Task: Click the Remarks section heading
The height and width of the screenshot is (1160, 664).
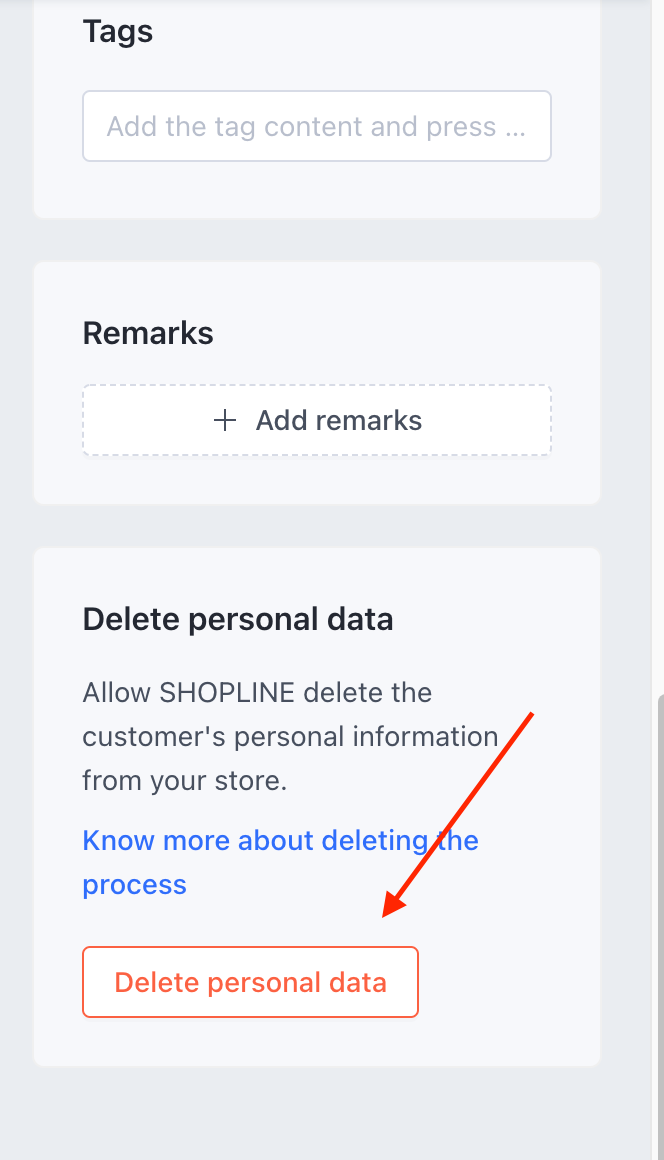Action: coord(148,333)
